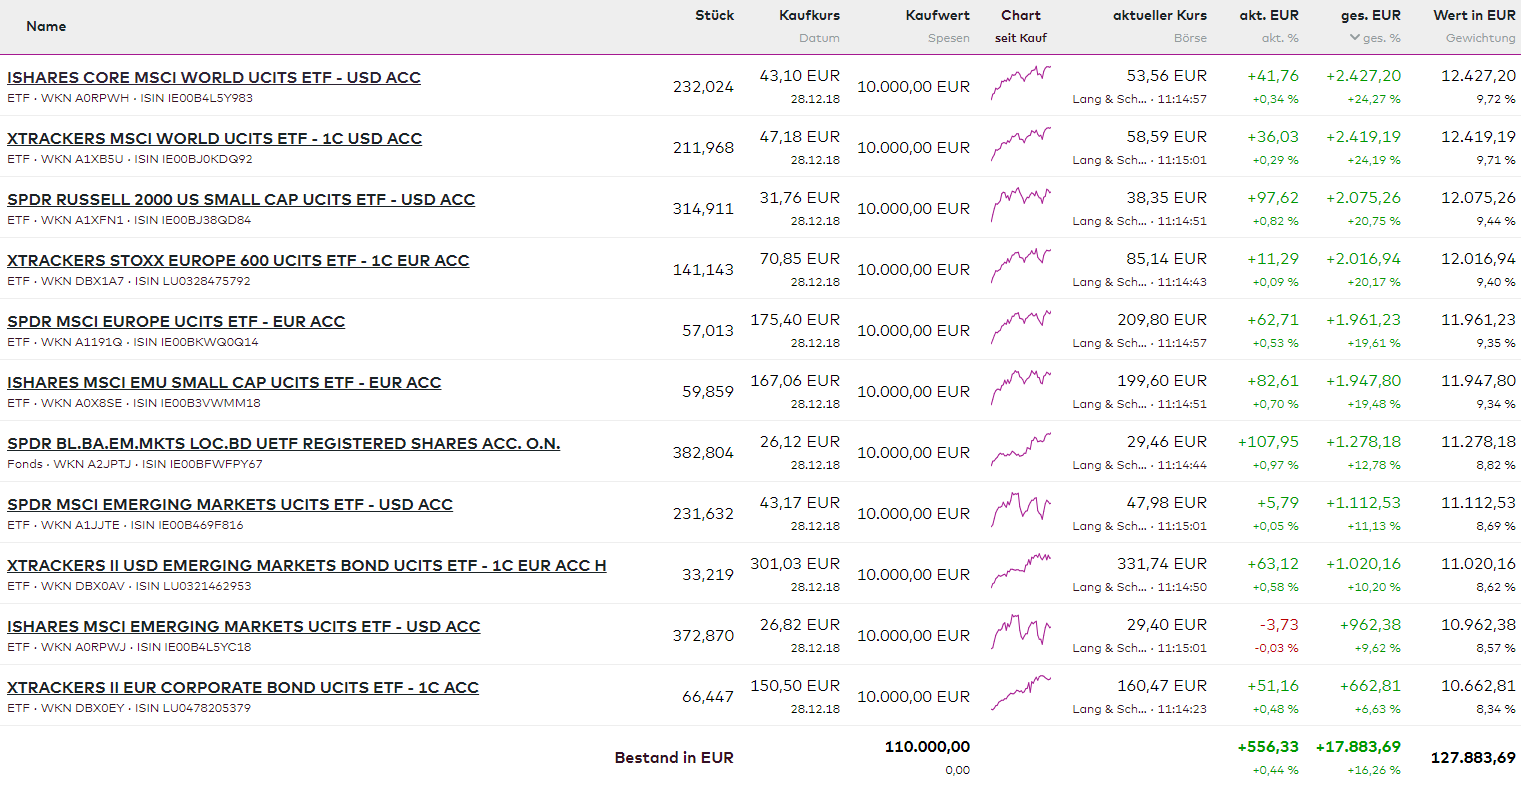Open the SPDR BL.BA.EM.MKTS LOC.BD fund link

click(x=283, y=444)
